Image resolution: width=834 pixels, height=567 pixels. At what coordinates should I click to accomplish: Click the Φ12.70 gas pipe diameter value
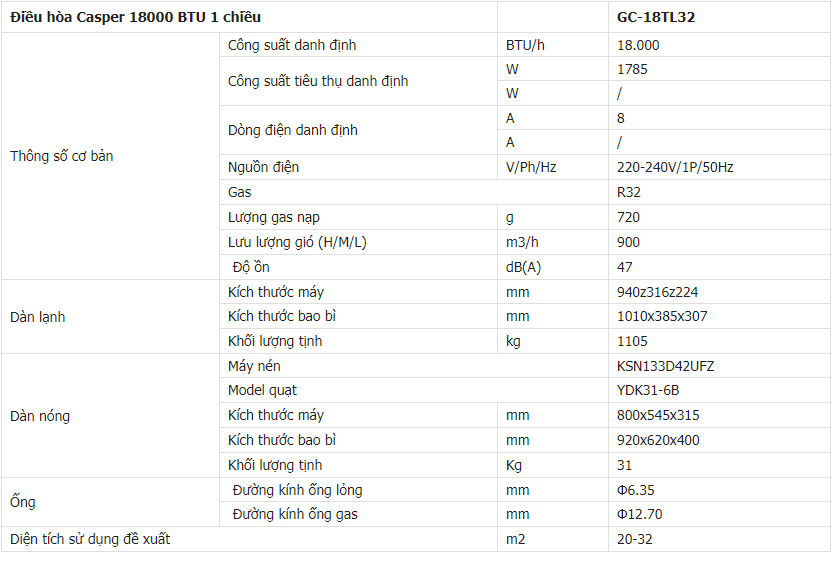(639, 514)
